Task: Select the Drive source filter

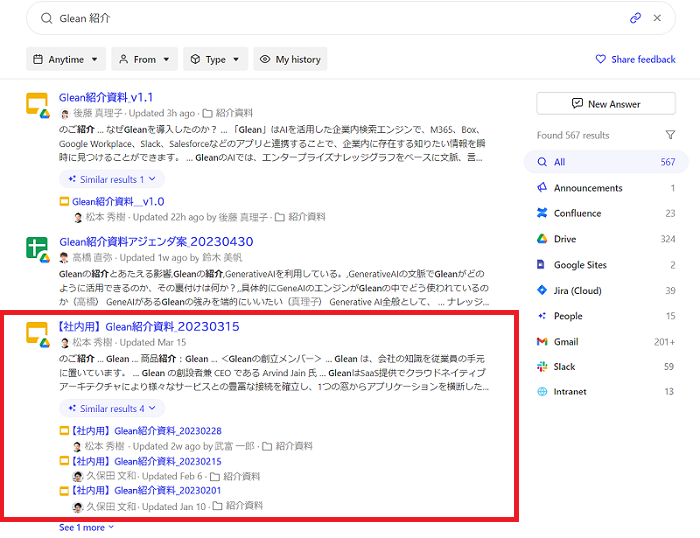Action: [565, 239]
